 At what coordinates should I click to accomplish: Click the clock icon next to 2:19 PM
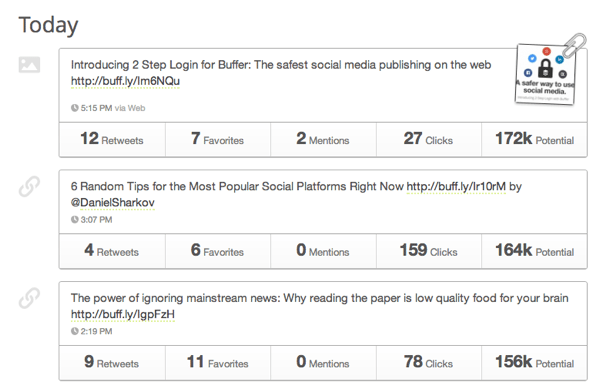click(x=75, y=331)
